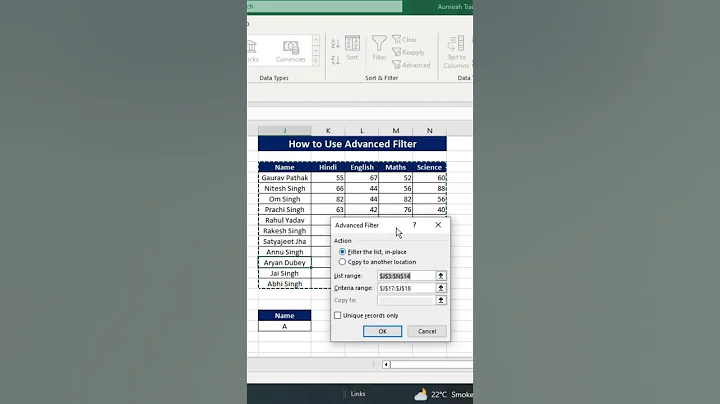Image resolution: width=720 pixels, height=404 pixels.
Task: Click Nitesh Singh's Science score 88
Action: click(430, 188)
